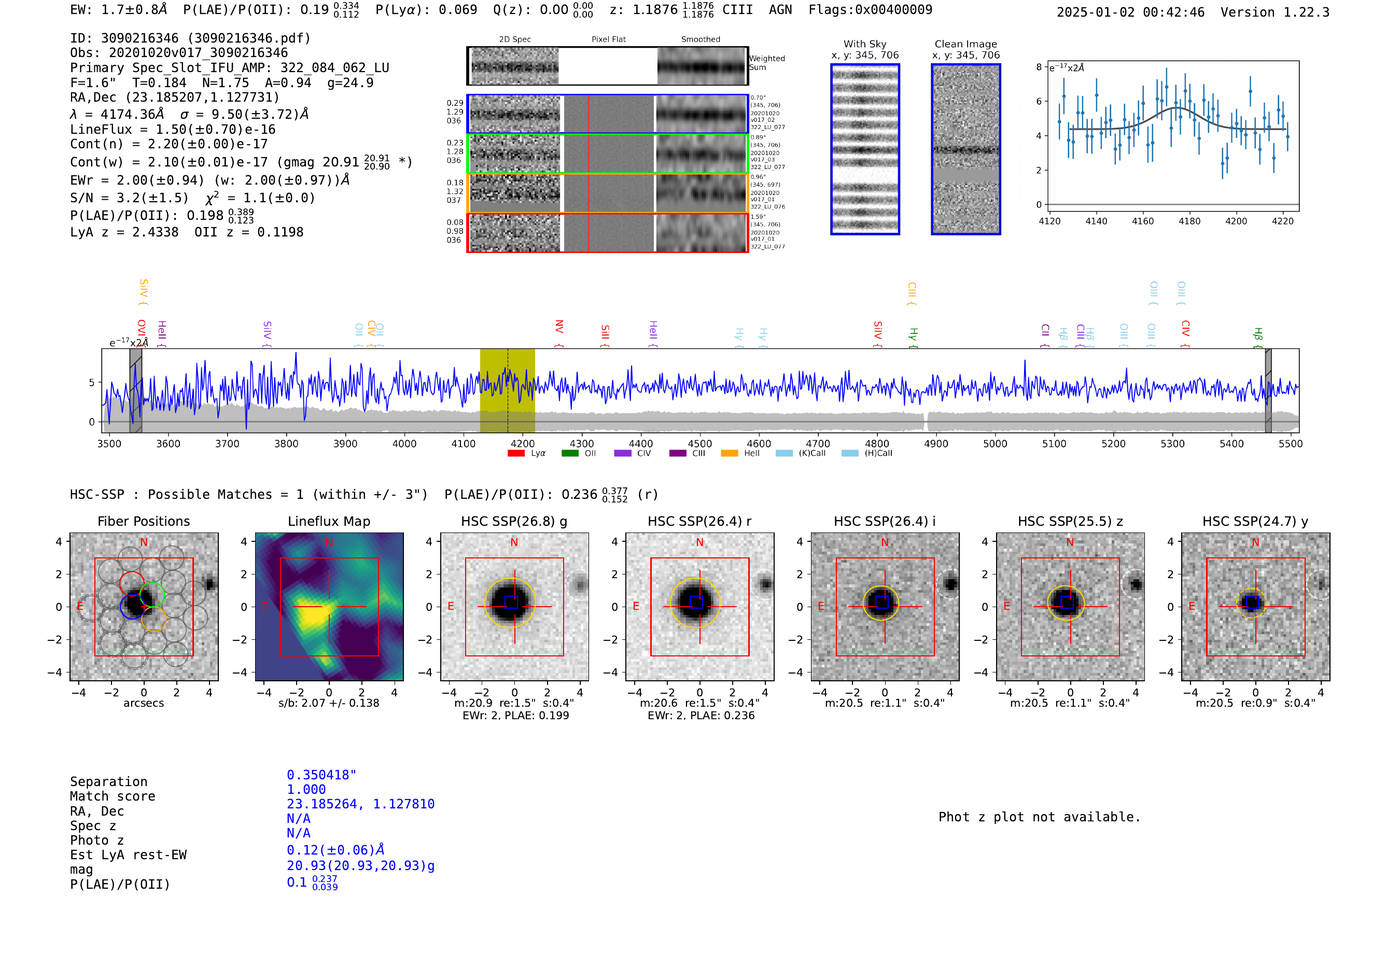Open the Clean Image panel
Viewport: 1400px width, 953px height.
tap(966, 149)
